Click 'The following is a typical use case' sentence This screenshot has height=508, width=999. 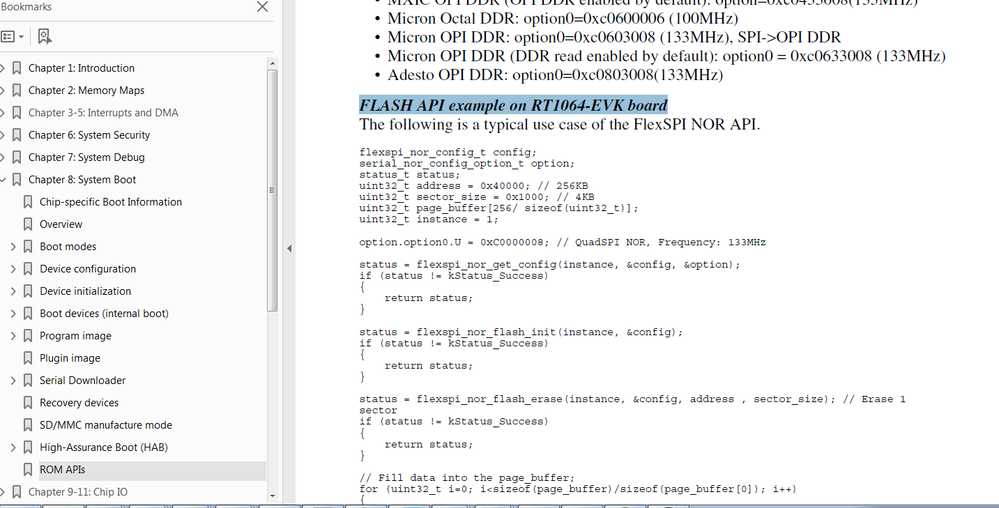click(x=559, y=124)
